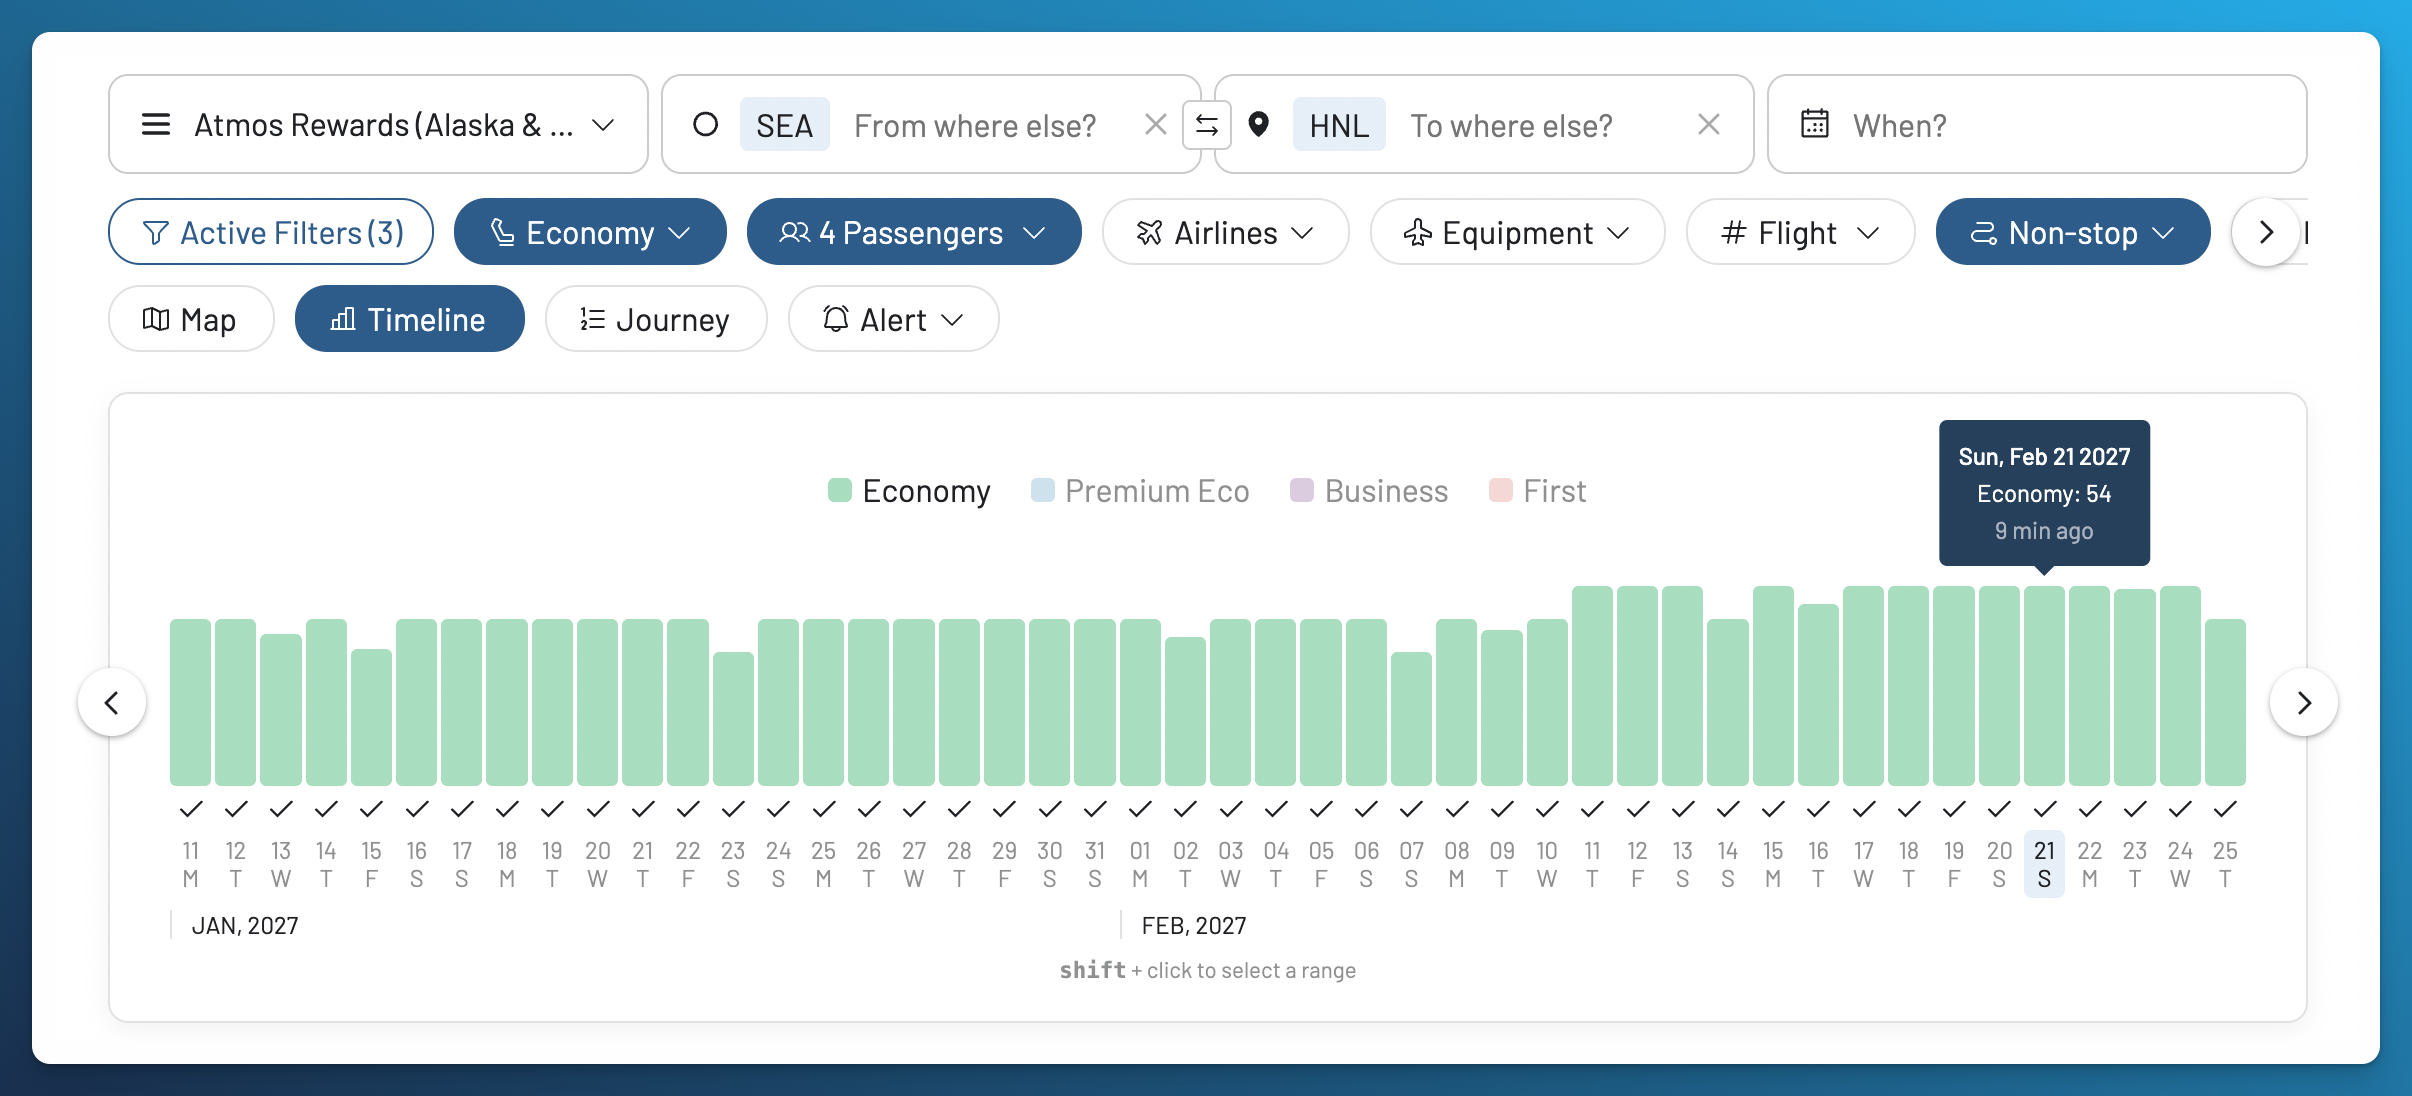
Task: Clear the SEA origin field
Action: [1156, 125]
